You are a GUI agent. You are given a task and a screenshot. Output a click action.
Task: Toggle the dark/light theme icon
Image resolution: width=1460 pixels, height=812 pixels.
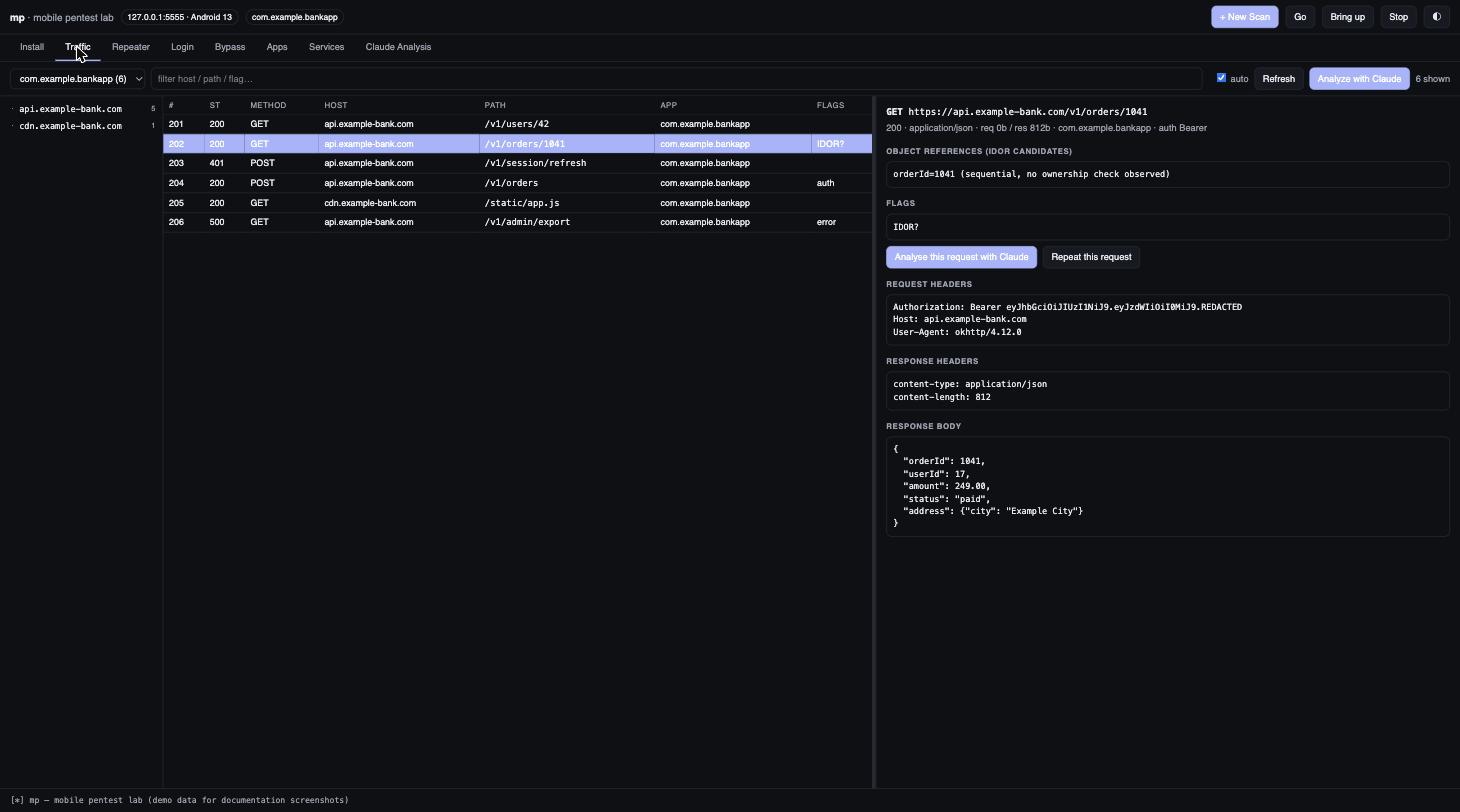pos(1436,17)
